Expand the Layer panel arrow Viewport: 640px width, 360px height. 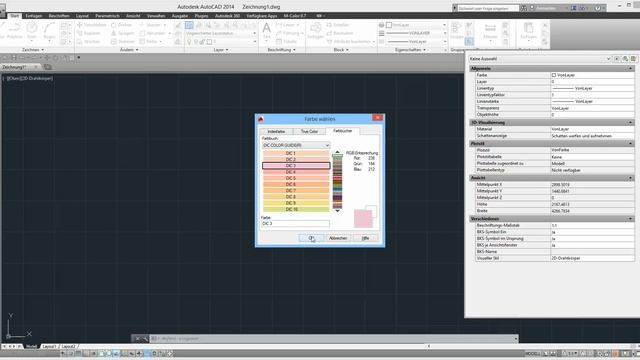pyautogui.click(x=227, y=50)
